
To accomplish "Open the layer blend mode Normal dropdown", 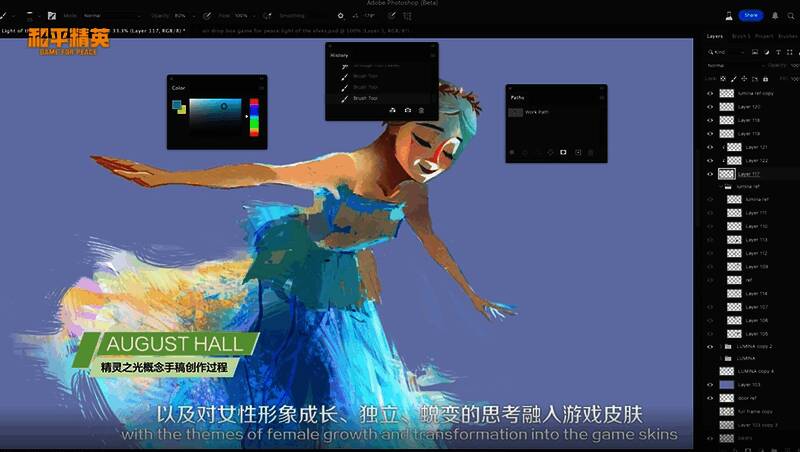I will pos(735,65).
